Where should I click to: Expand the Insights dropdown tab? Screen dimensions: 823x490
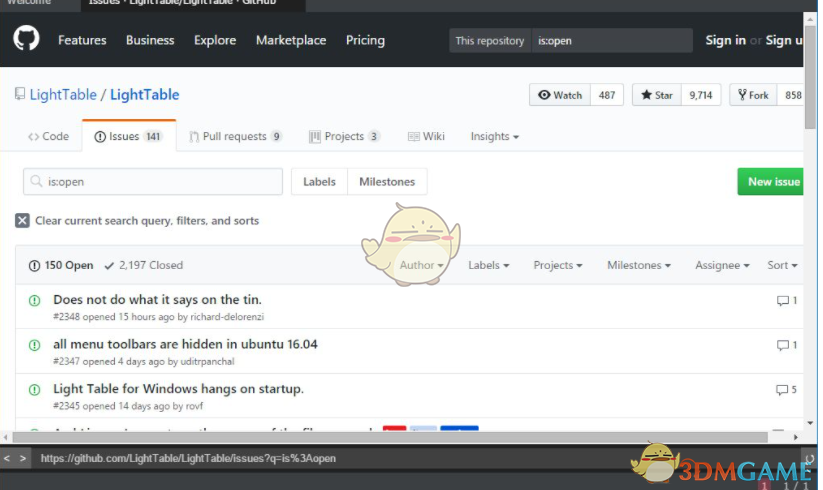(x=494, y=136)
